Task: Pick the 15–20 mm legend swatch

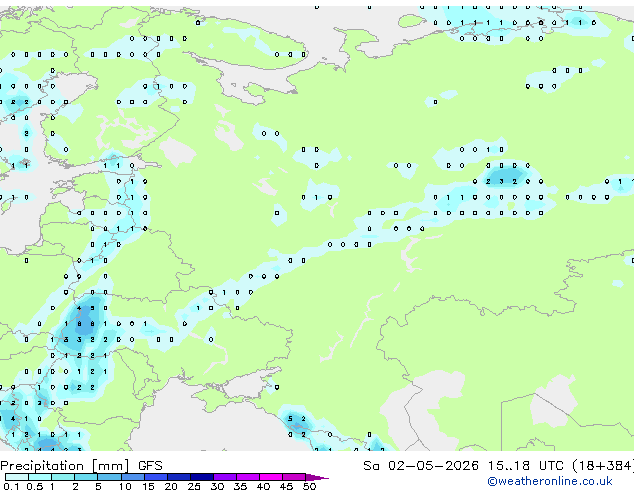Action: click(x=155, y=477)
